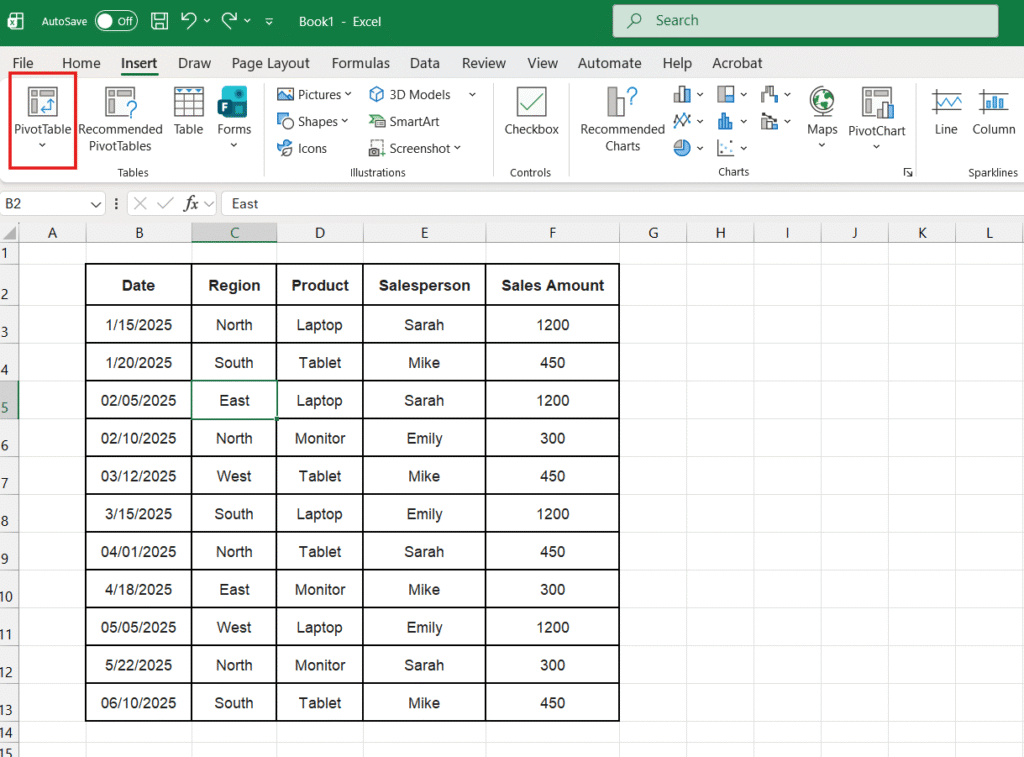This screenshot has height=757, width=1024.
Task: Click into the Search box
Action: pos(805,21)
